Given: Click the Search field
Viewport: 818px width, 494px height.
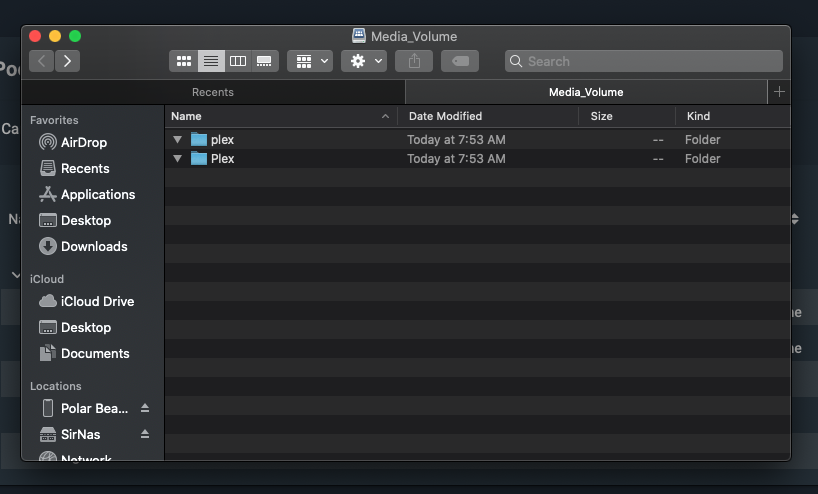Looking at the screenshot, I should [643, 61].
